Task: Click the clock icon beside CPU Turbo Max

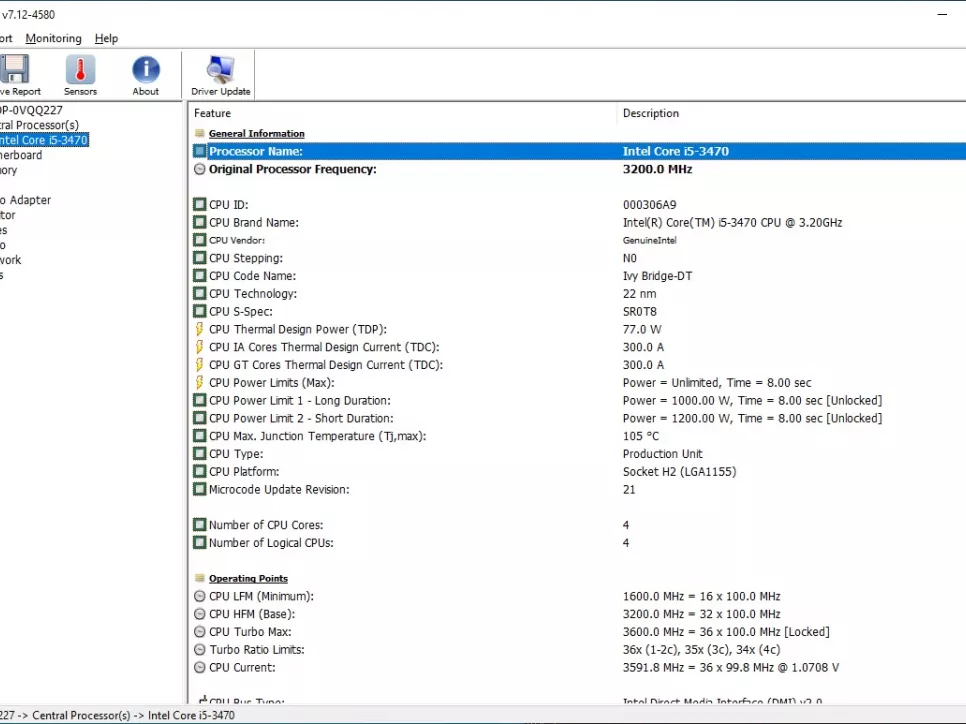Action: tap(200, 632)
